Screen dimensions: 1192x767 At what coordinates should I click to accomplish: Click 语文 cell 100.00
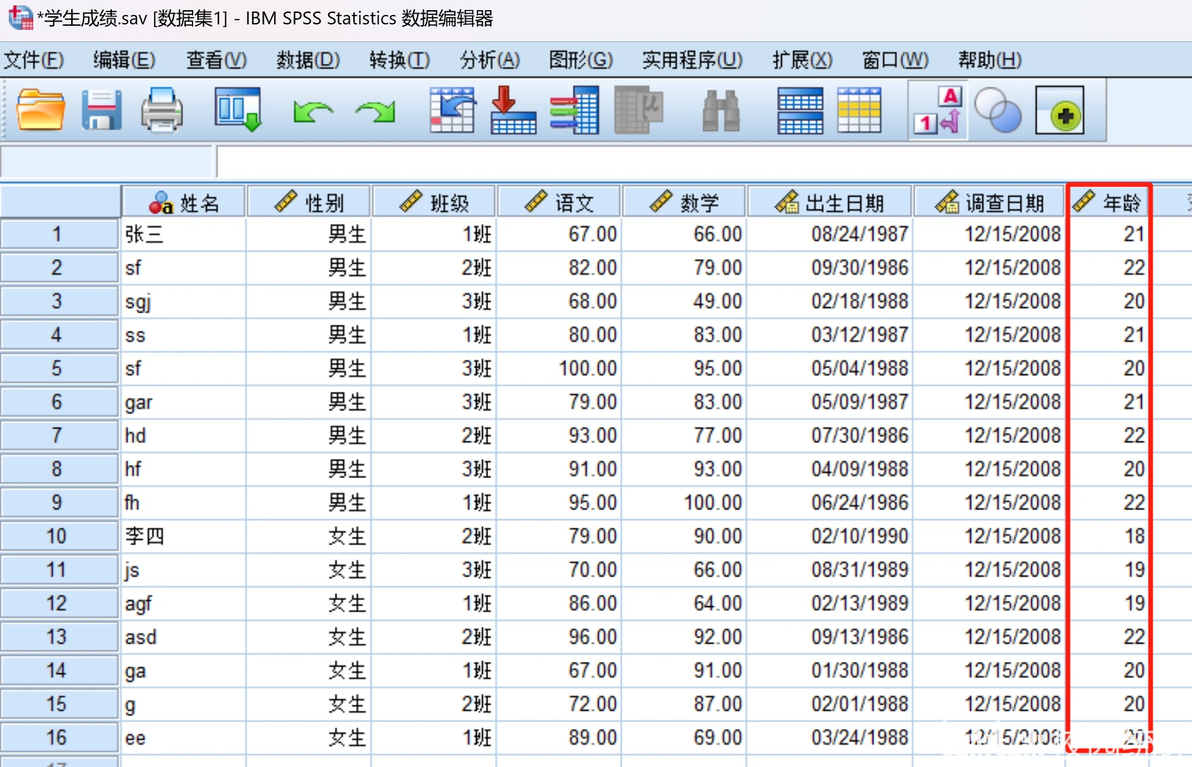click(559, 369)
